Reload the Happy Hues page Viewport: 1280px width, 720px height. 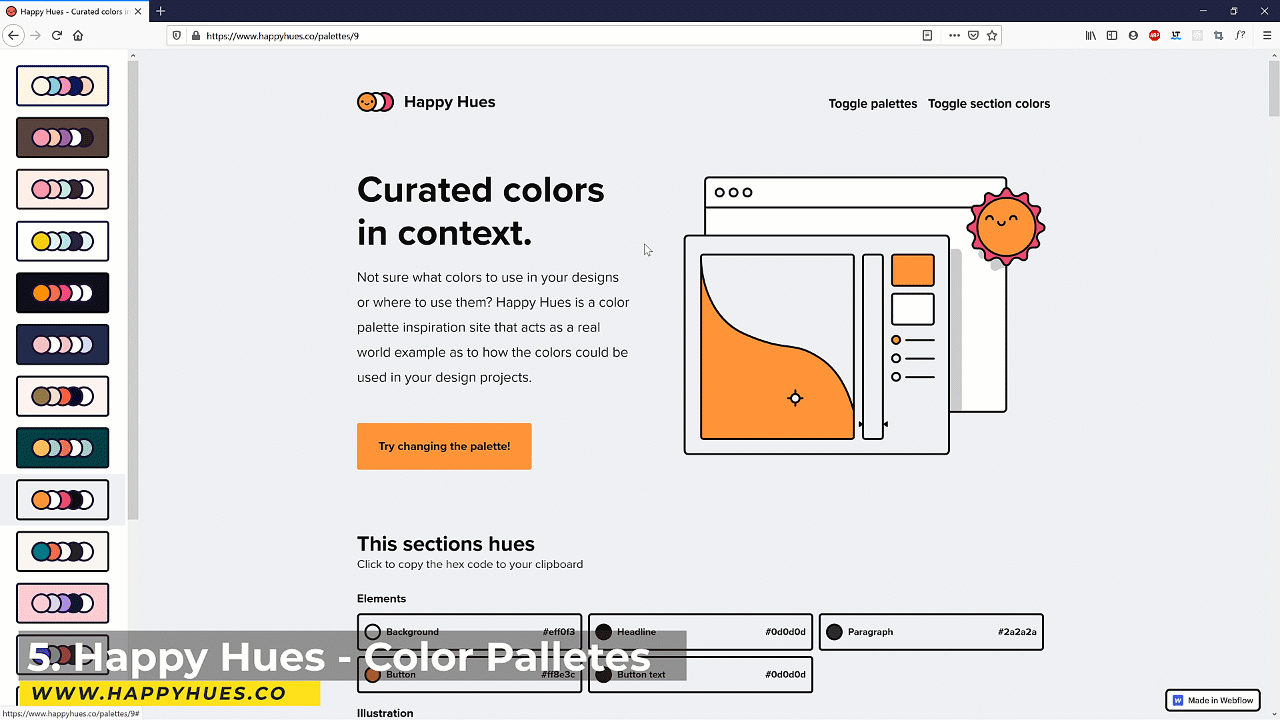[x=57, y=35]
